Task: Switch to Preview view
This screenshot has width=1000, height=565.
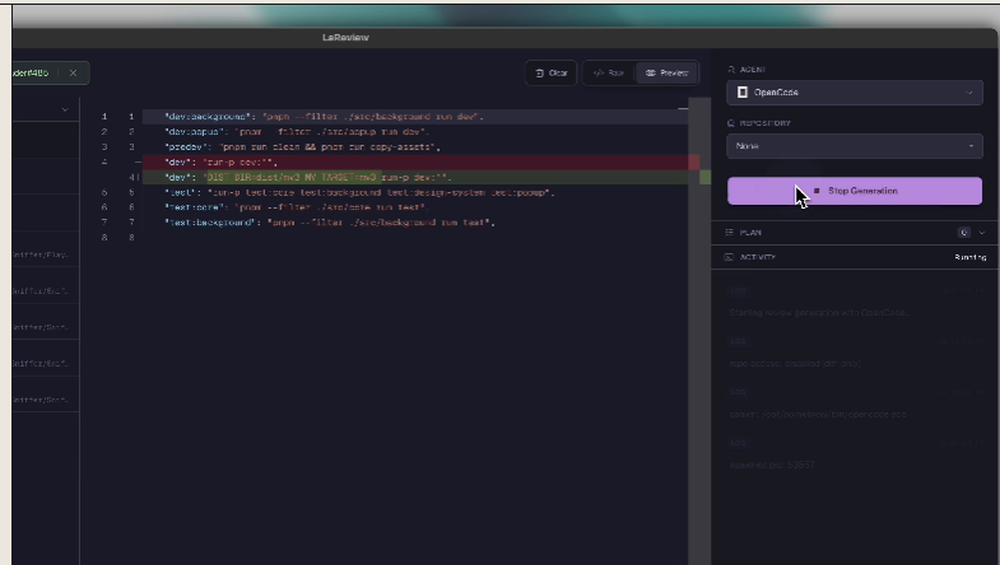Action: point(667,73)
